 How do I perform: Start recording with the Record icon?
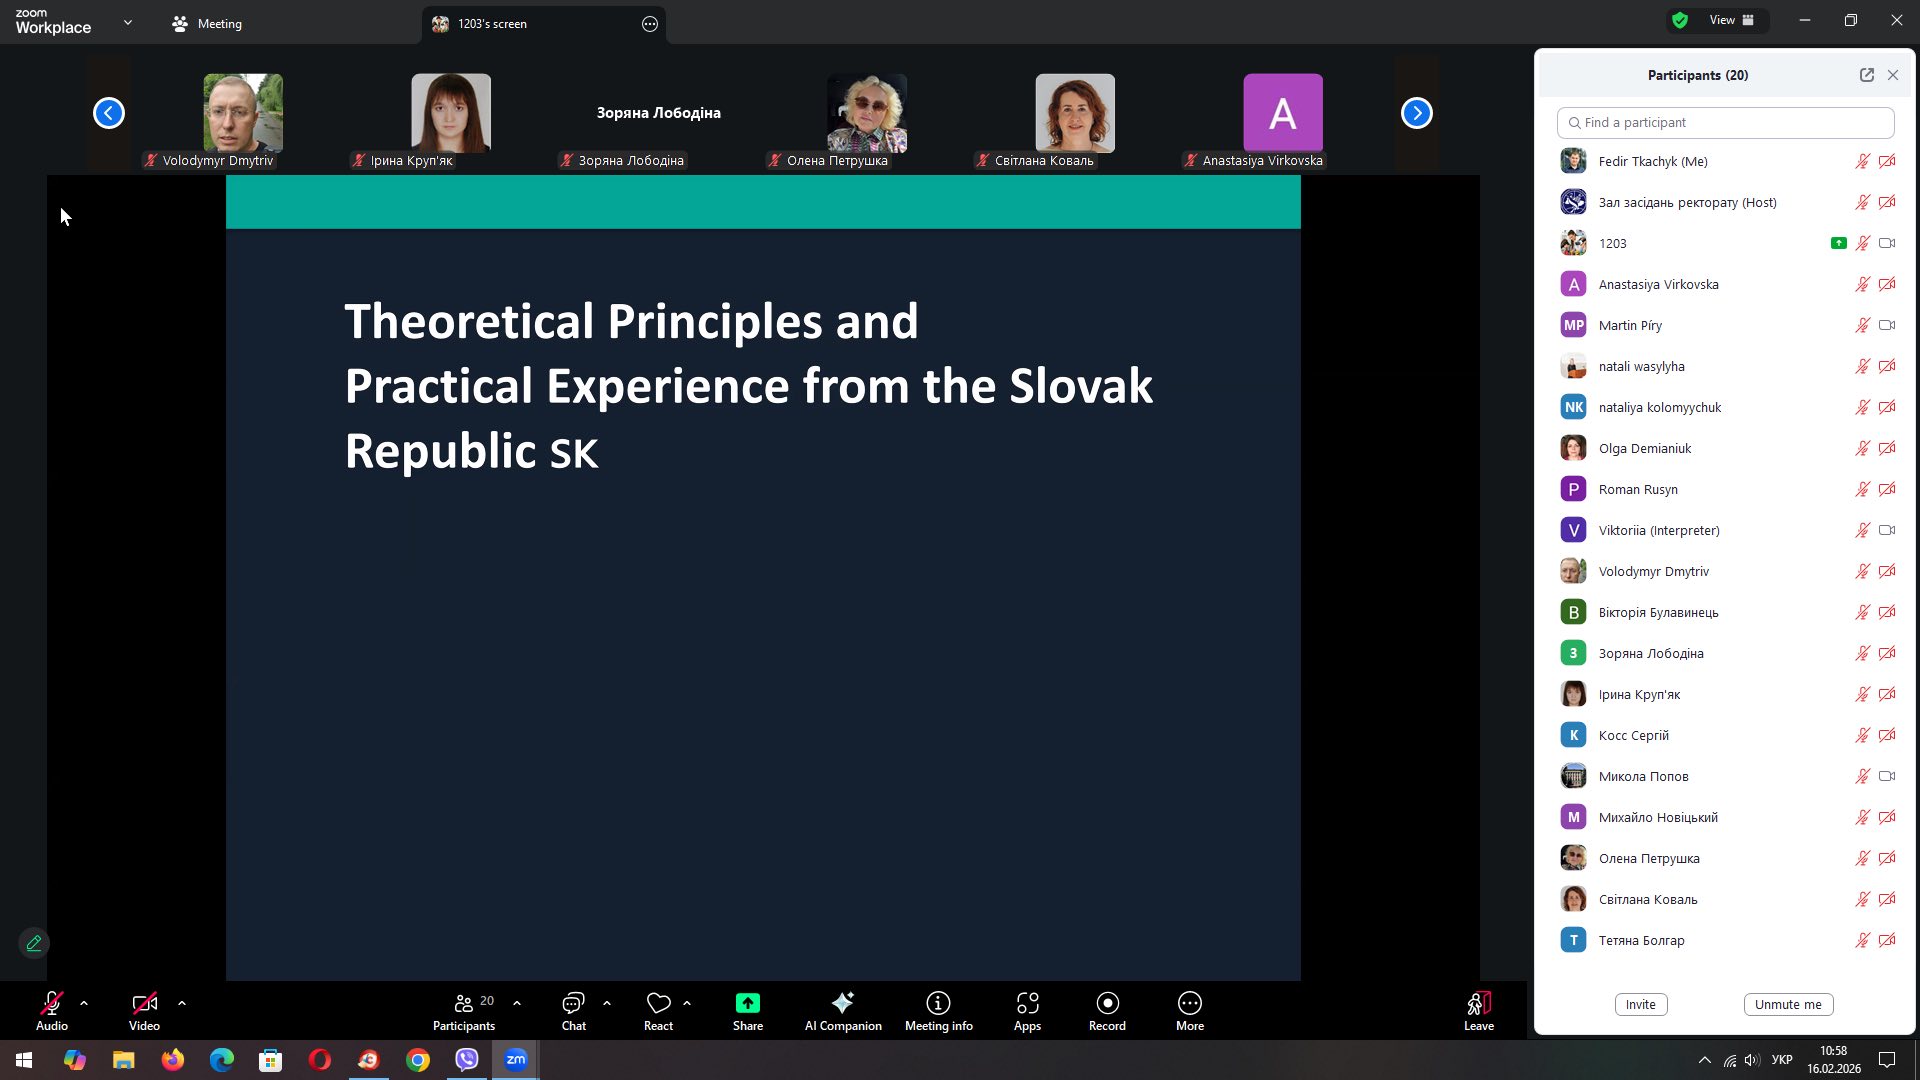1107,1009
